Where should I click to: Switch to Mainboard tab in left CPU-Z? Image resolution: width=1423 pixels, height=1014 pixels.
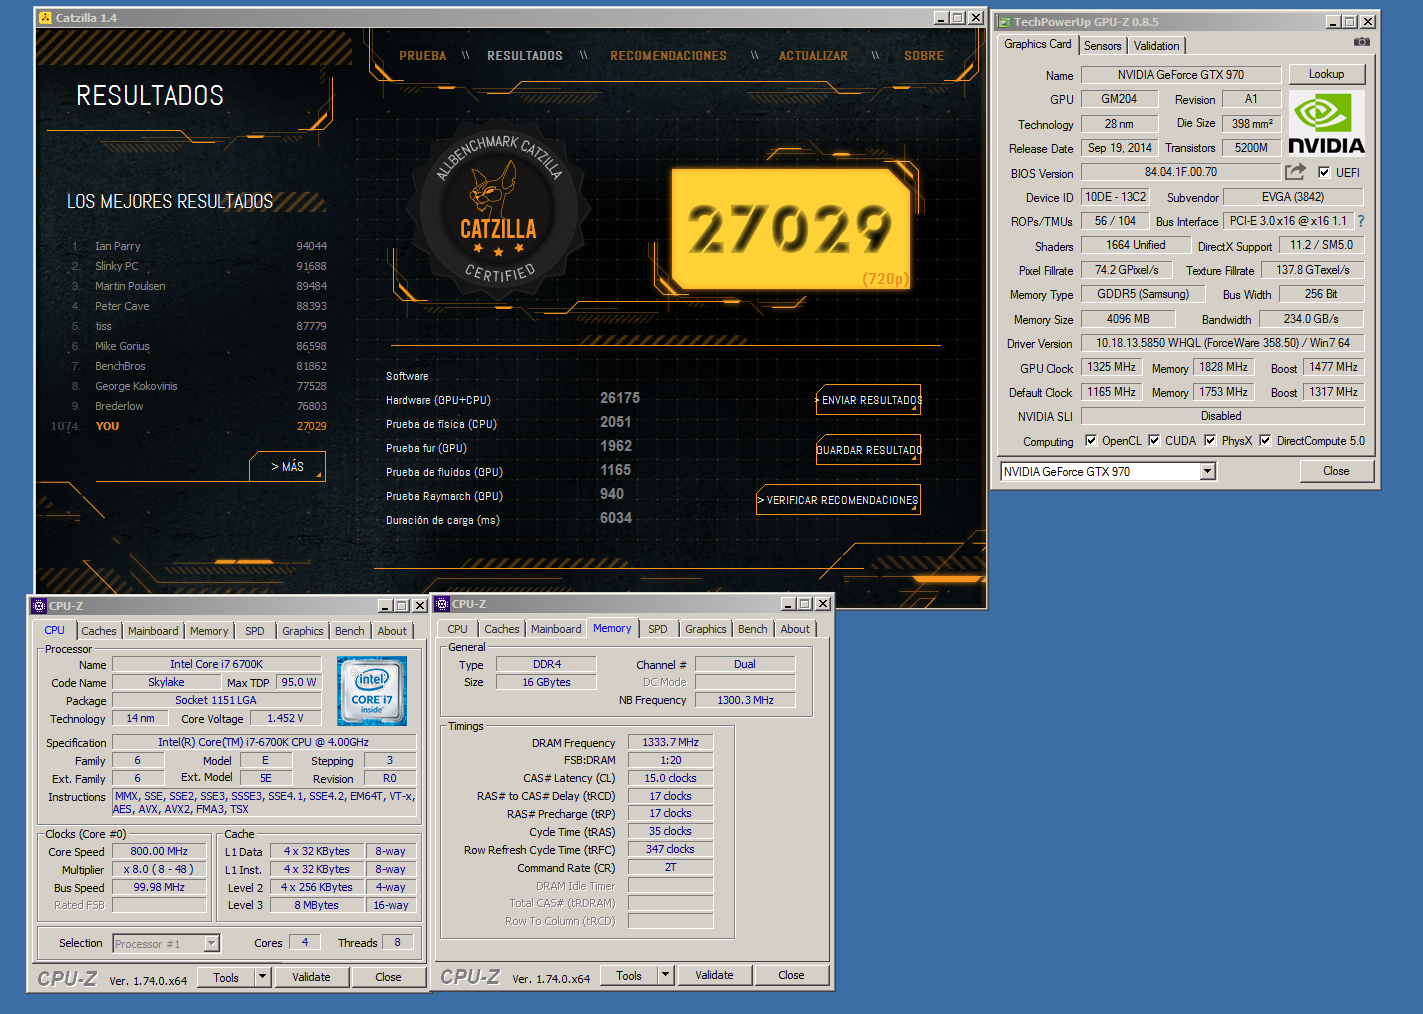153,631
